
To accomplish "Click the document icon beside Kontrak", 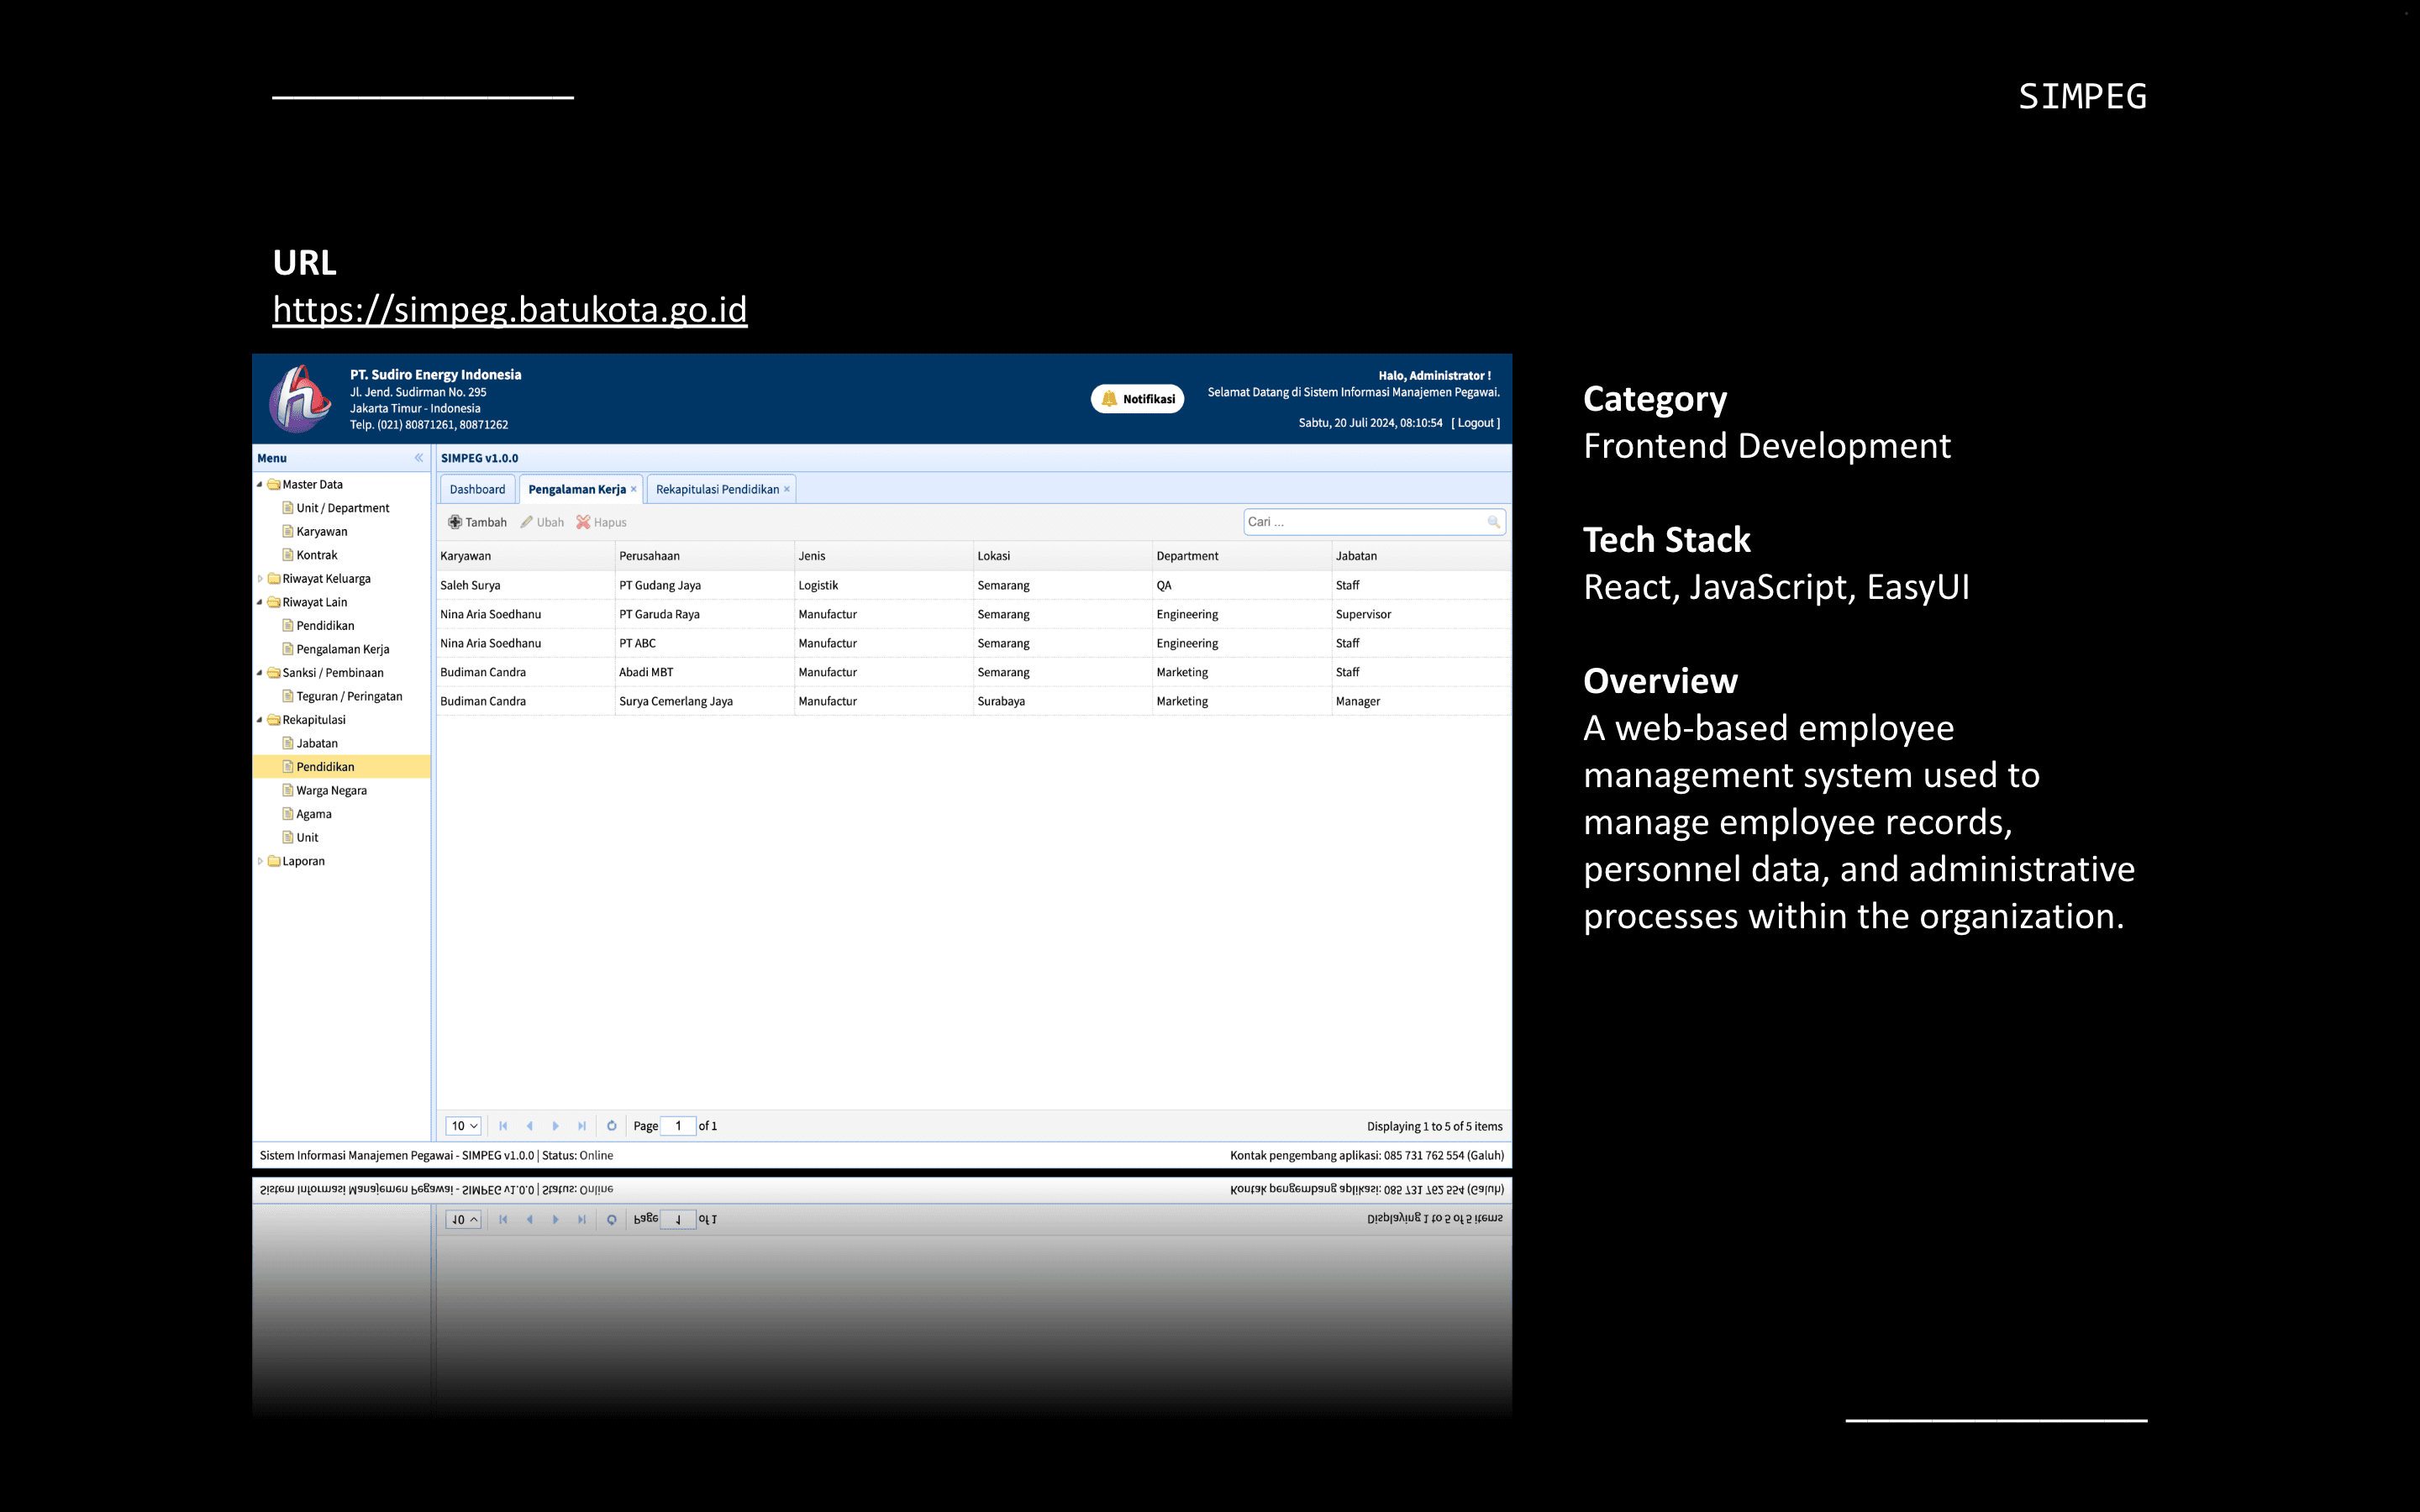I will 288,555.
